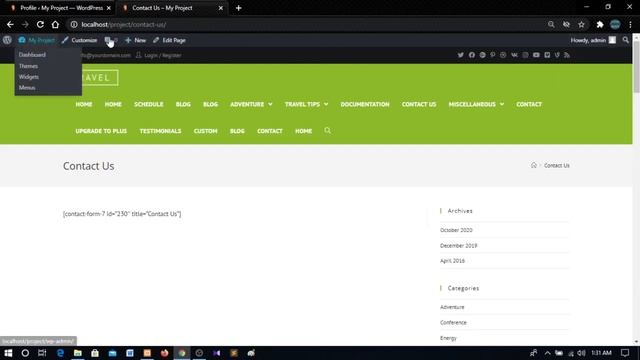Screen dimensions: 640x360
Task: Open the Conference category link
Action: 453,322
